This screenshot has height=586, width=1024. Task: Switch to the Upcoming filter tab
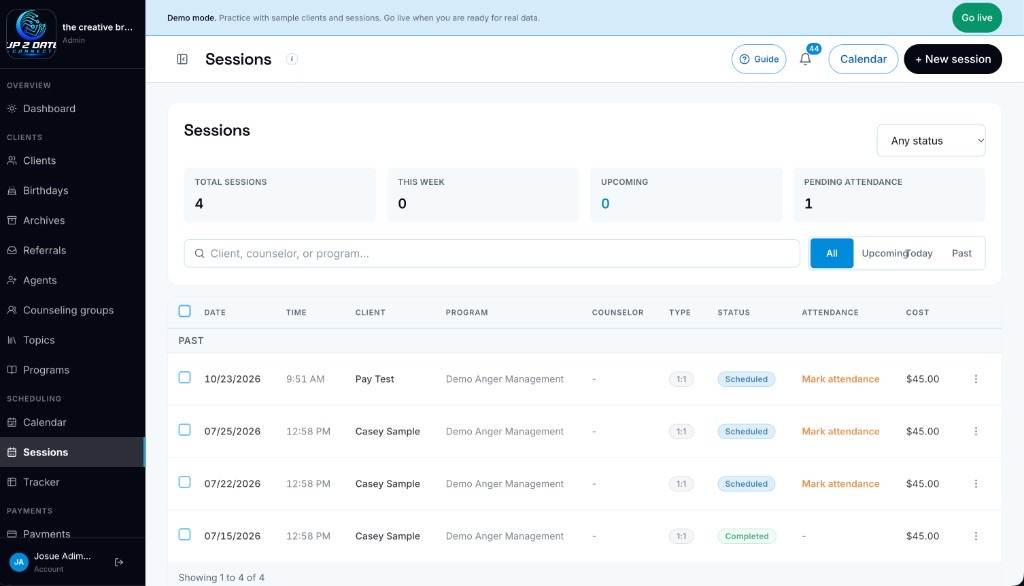[x=883, y=253]
